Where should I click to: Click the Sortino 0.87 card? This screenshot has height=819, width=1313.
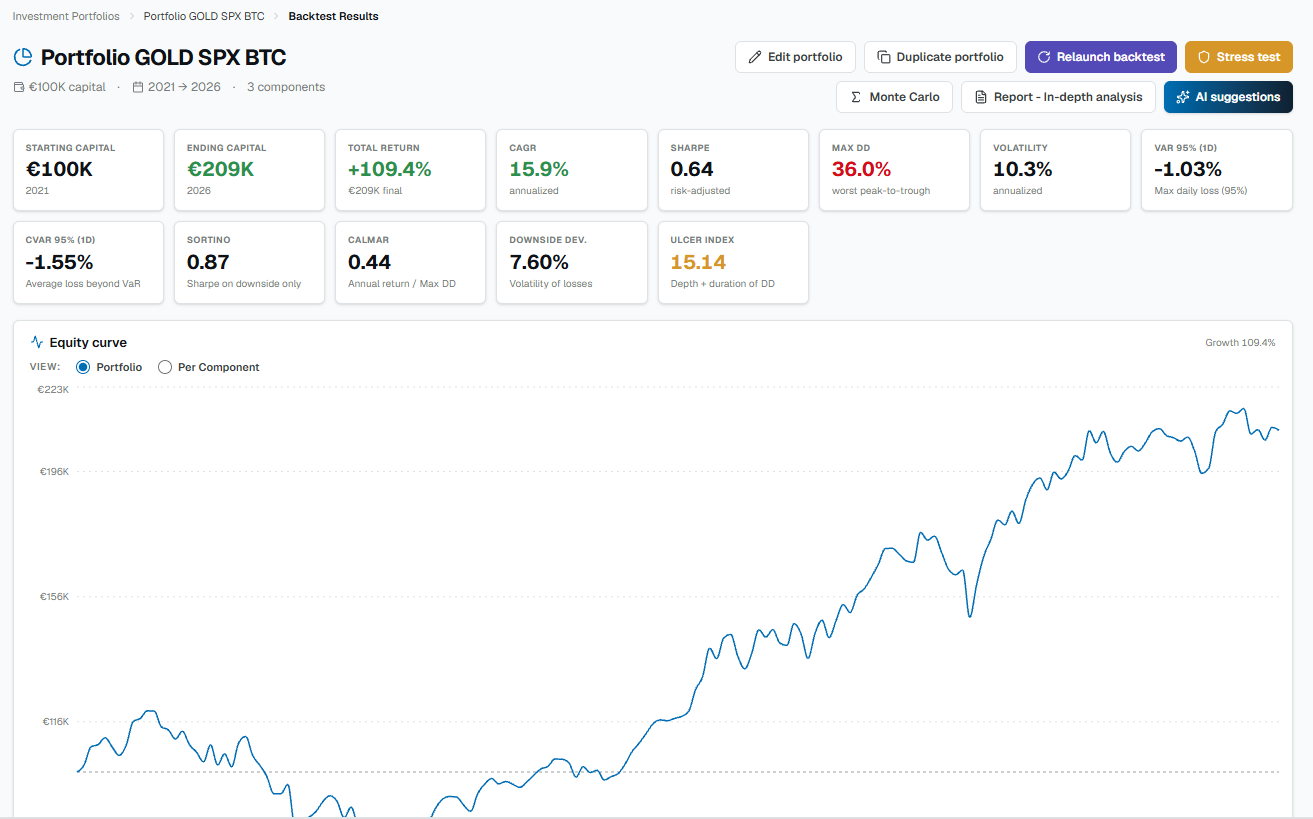coord(249,263)
